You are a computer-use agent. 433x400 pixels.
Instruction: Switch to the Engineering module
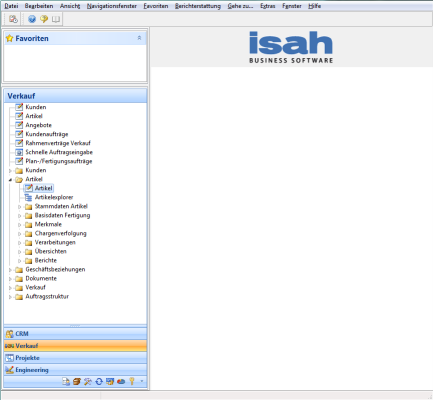pos(75,370)
